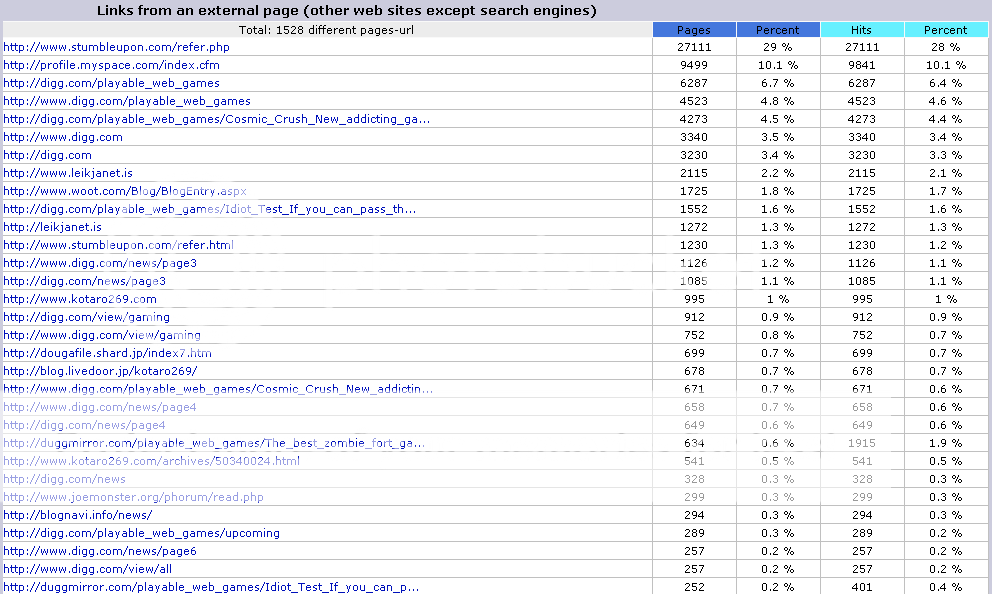993x594 pixels.
Task: Visit the link reading exactly http://www.kotaro269.com
Action: pyautogui.click(x=80, y=299)
